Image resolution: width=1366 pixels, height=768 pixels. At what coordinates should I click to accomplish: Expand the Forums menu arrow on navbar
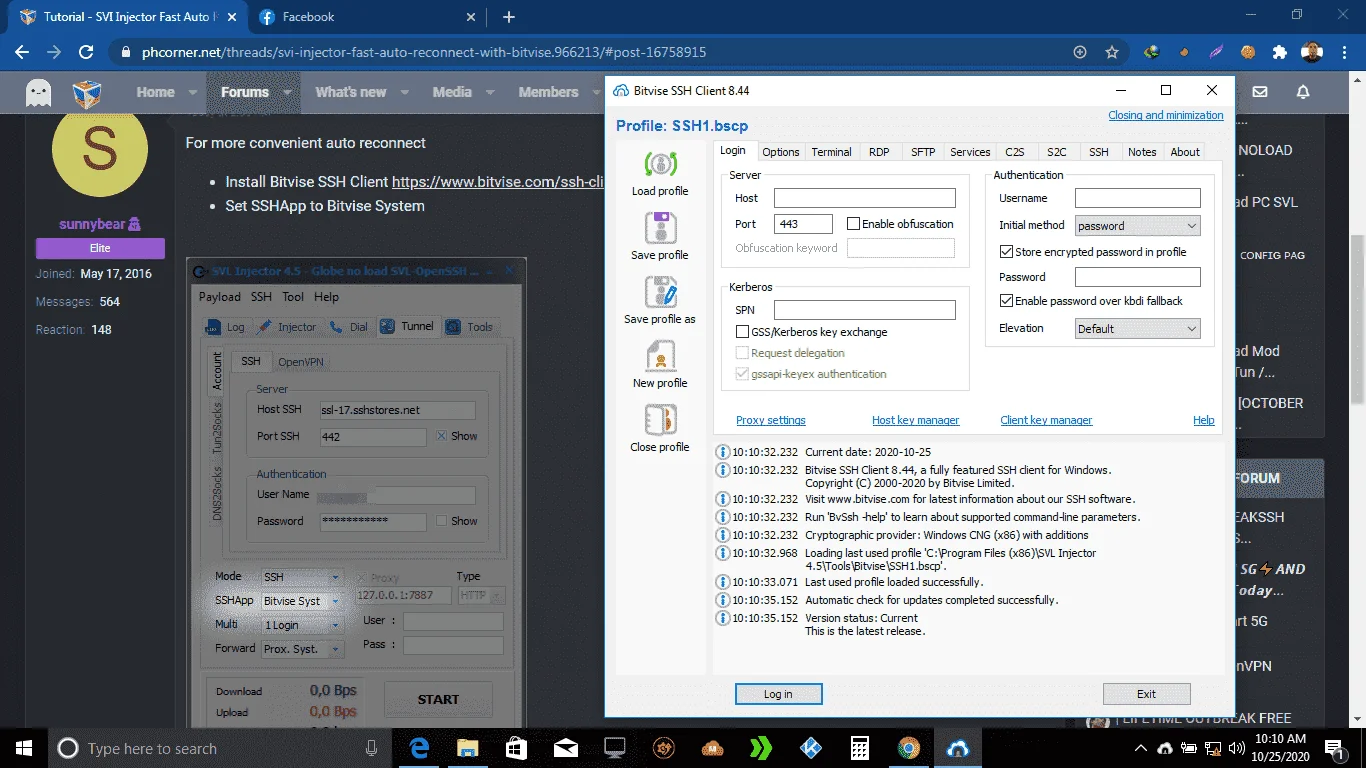(x=287, y=93)
